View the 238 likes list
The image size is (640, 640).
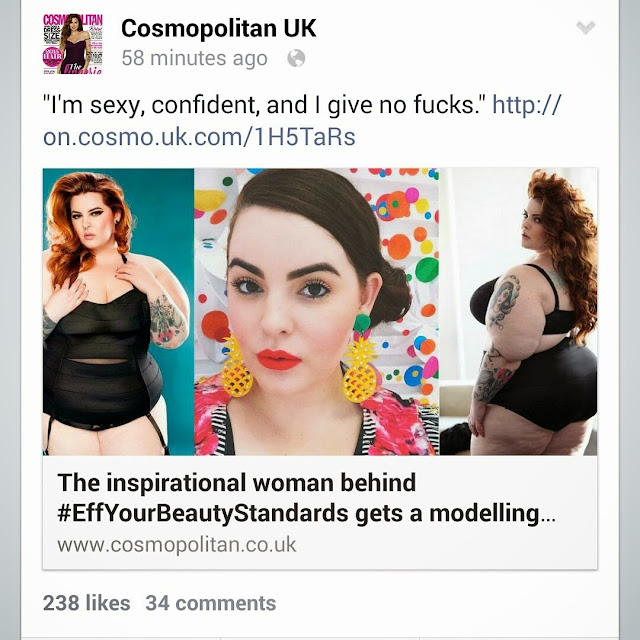(x=87, y=603)
